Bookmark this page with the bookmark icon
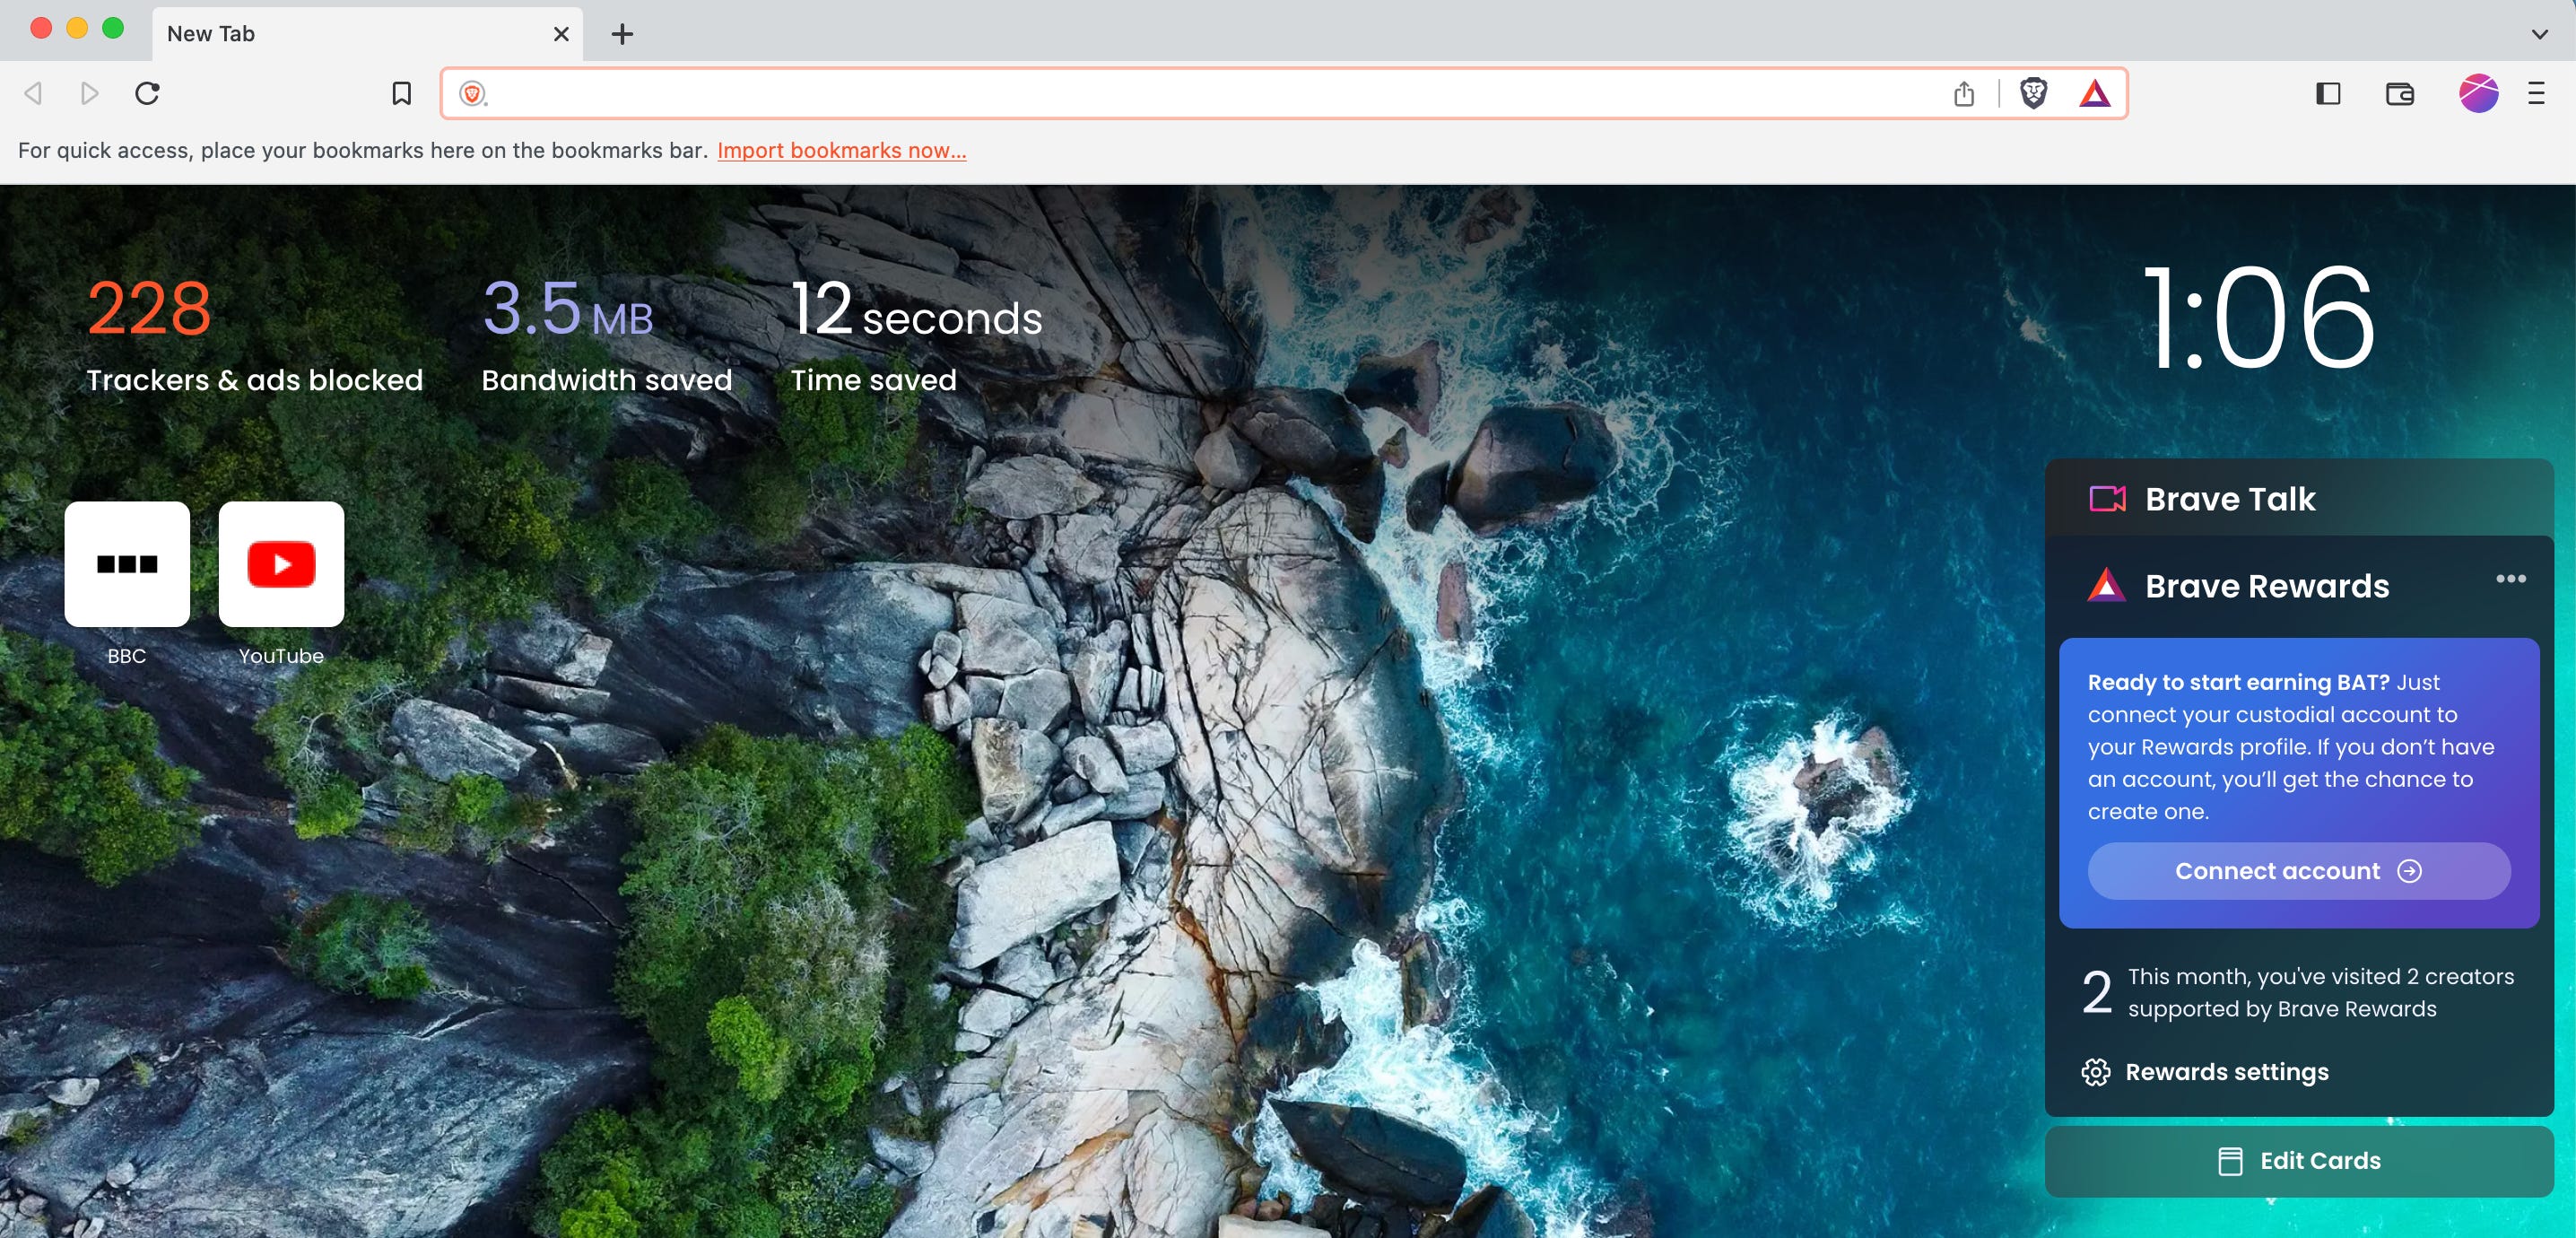This screenshot has width=2576, height=1238. [x=401, y=93]
